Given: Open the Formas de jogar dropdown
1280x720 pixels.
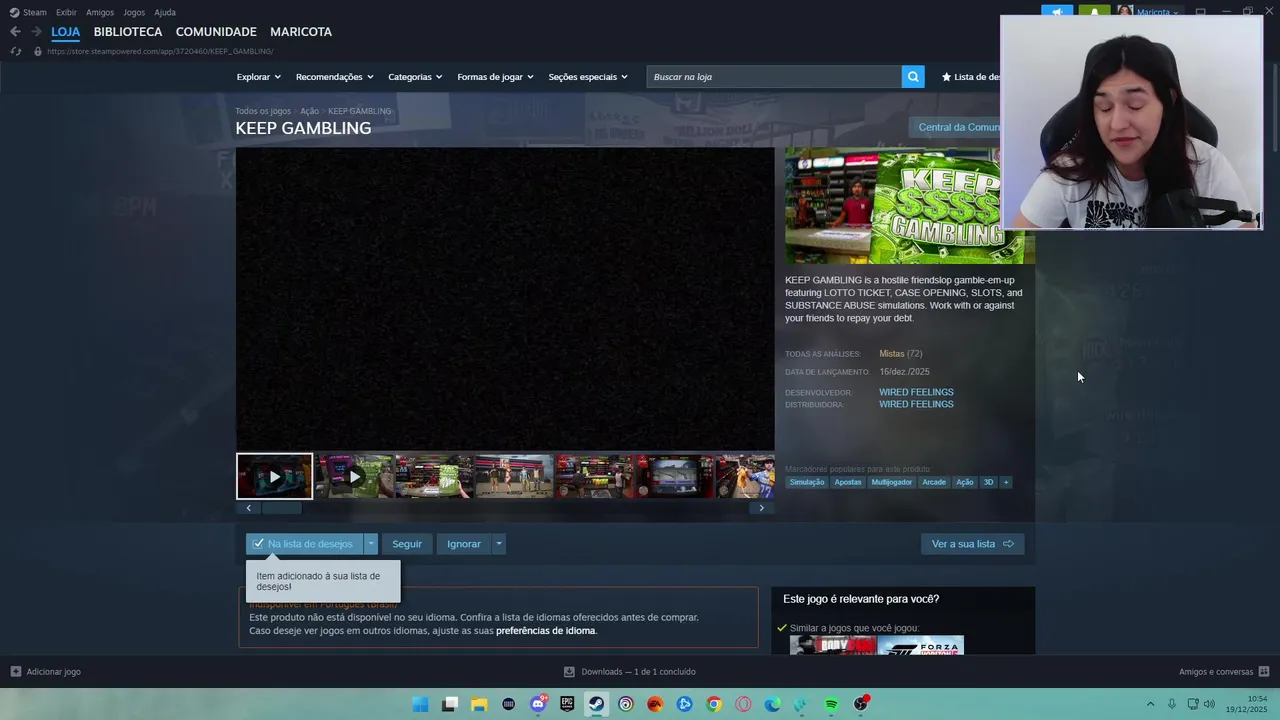Looking at the screenshot, I should click(495, 77).
